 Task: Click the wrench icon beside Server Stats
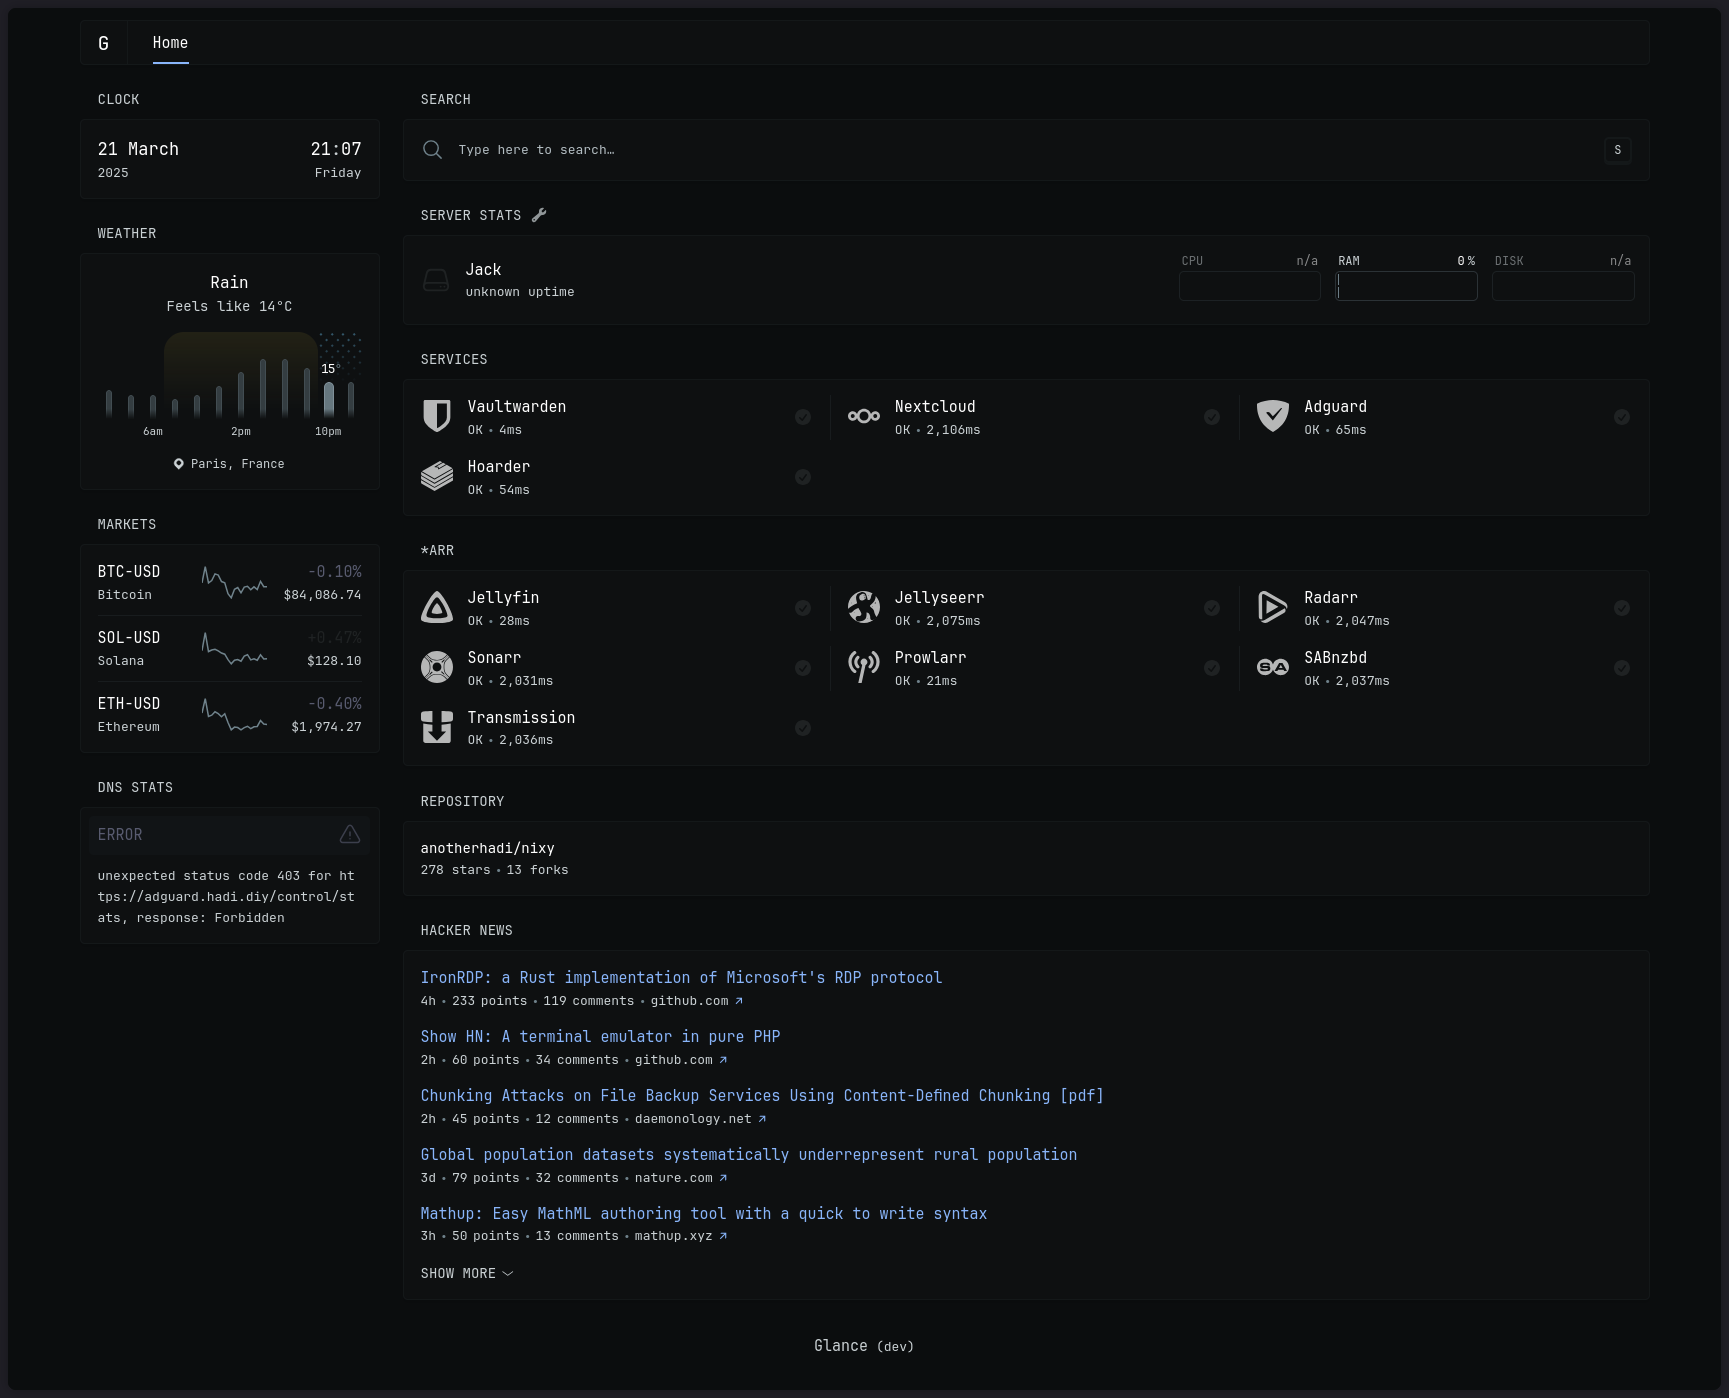pyautogui.click(x=540, y=214)
